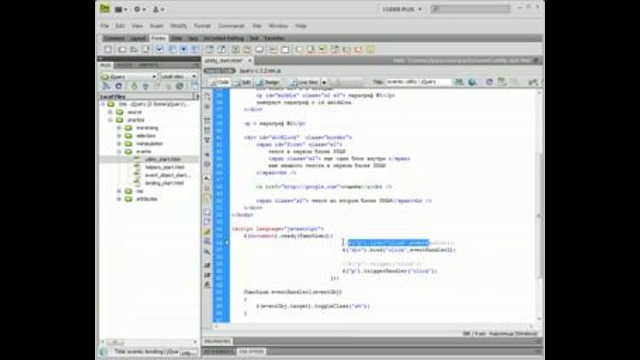The width and height of the screenshot is (640, 360).
Task: Click the Refresh icon in Files panel
Action: coord(119,86)
